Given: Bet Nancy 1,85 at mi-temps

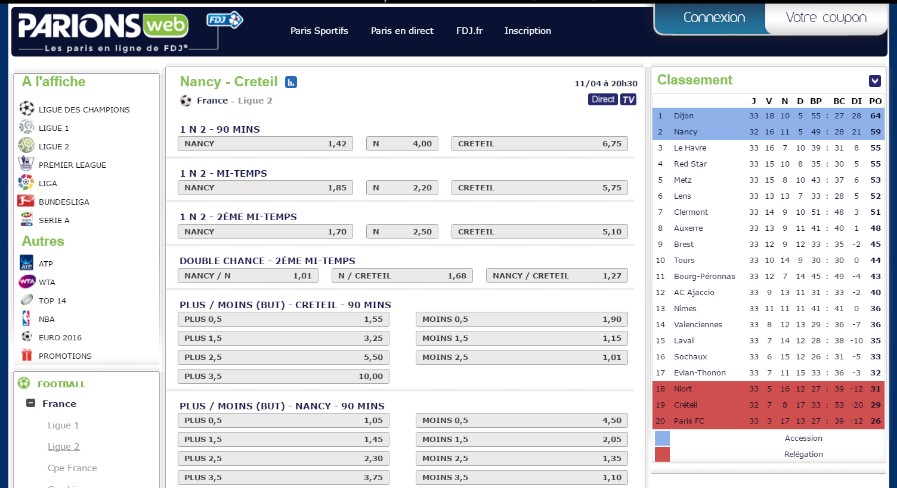Looking at the screenshot, I should [265, 188].
